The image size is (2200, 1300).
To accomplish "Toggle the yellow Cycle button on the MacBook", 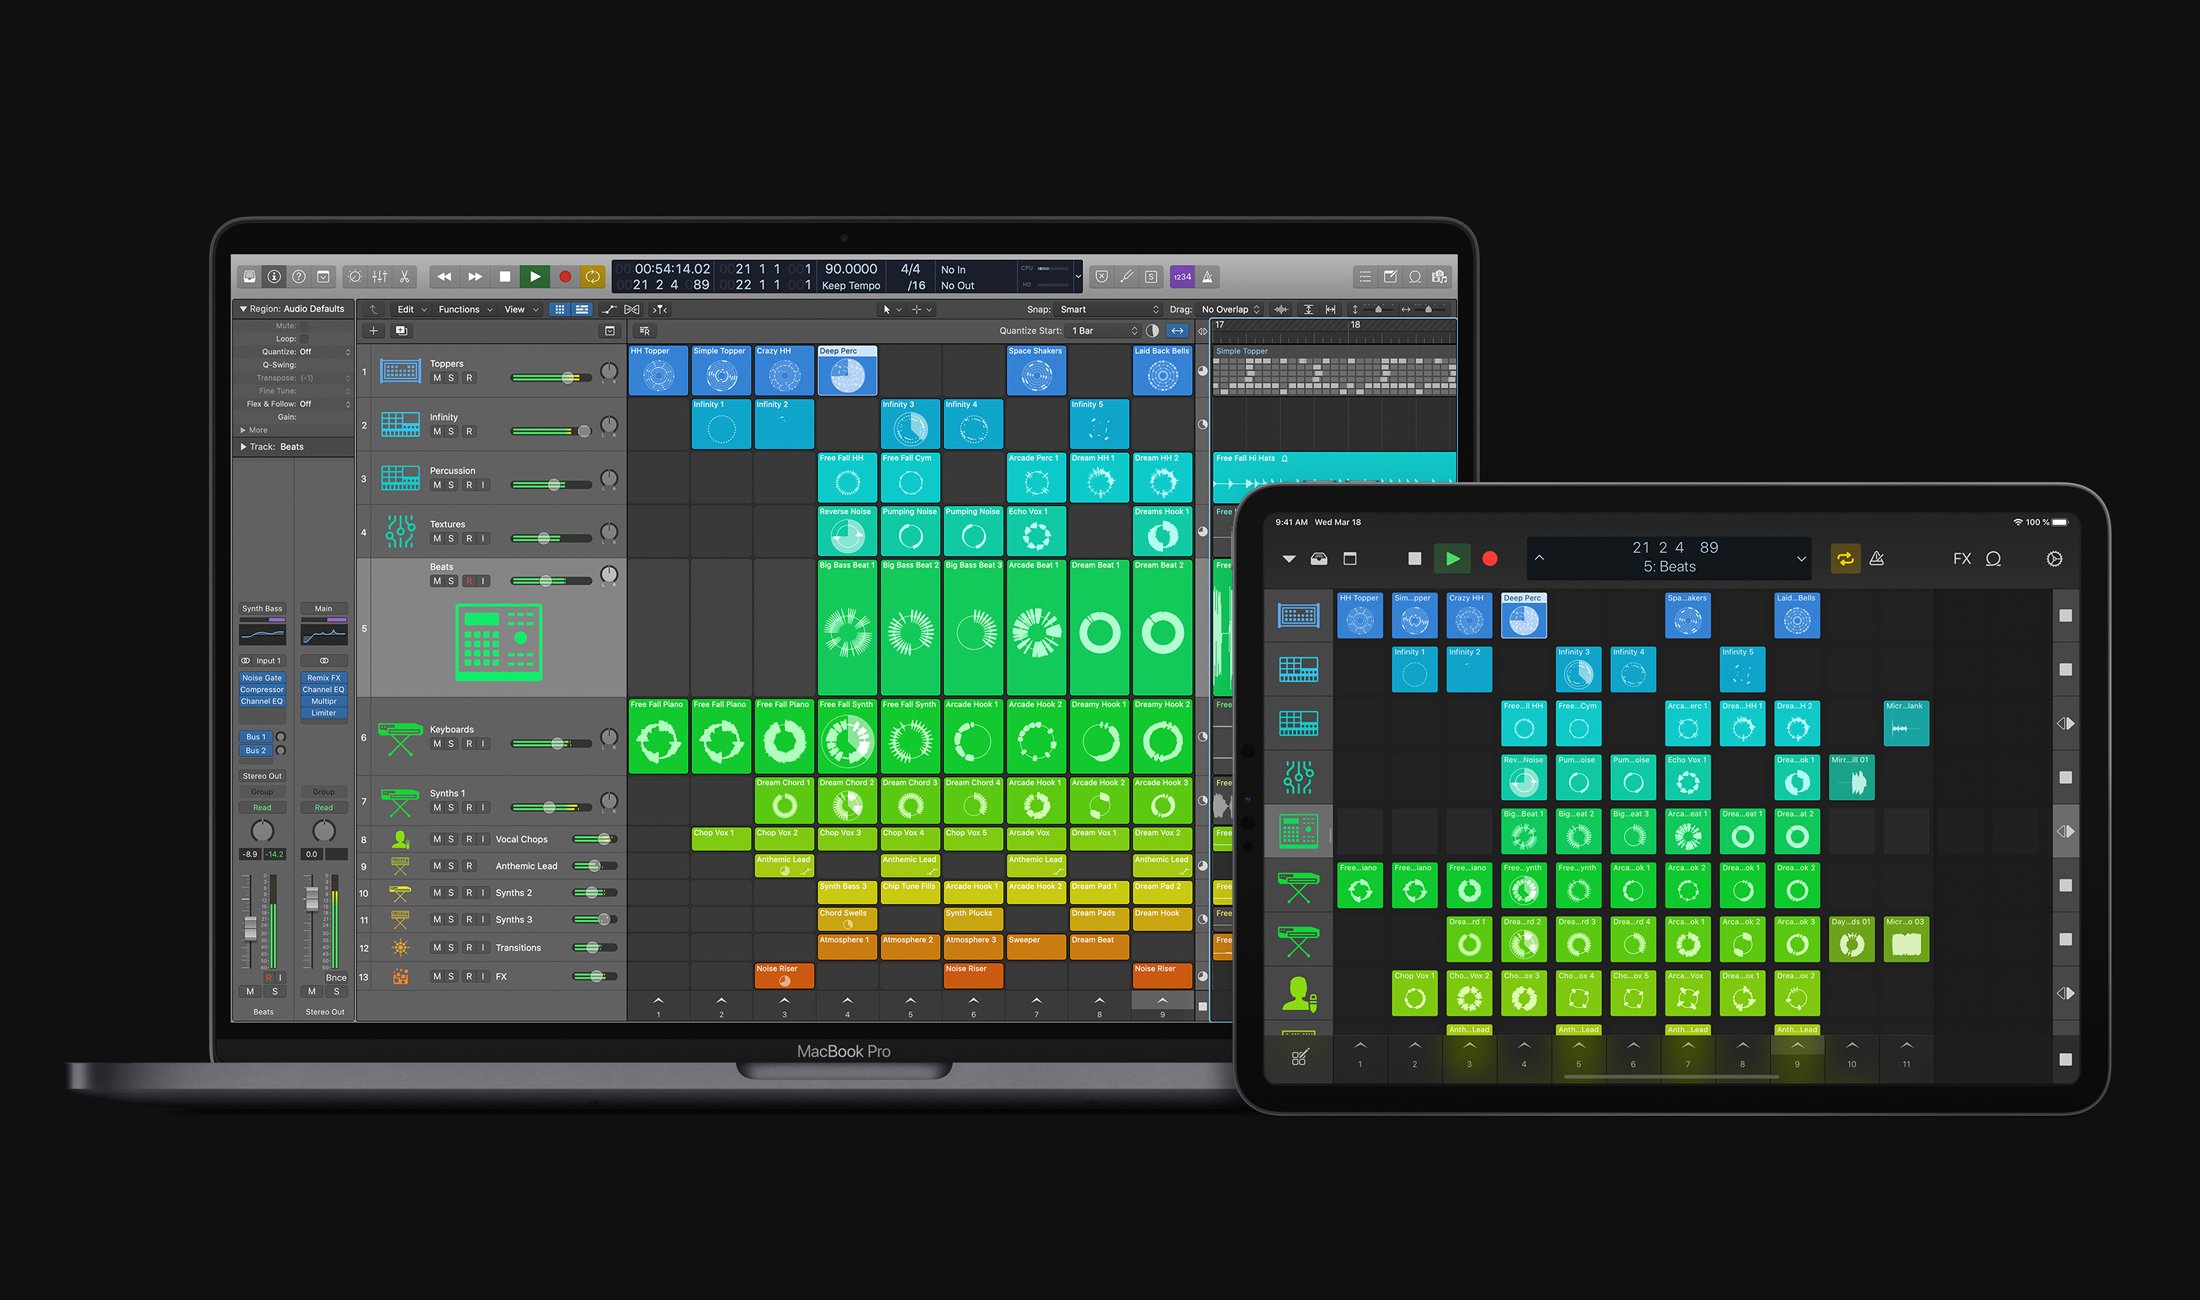I will pyautogui.click(x=592, y=277).
